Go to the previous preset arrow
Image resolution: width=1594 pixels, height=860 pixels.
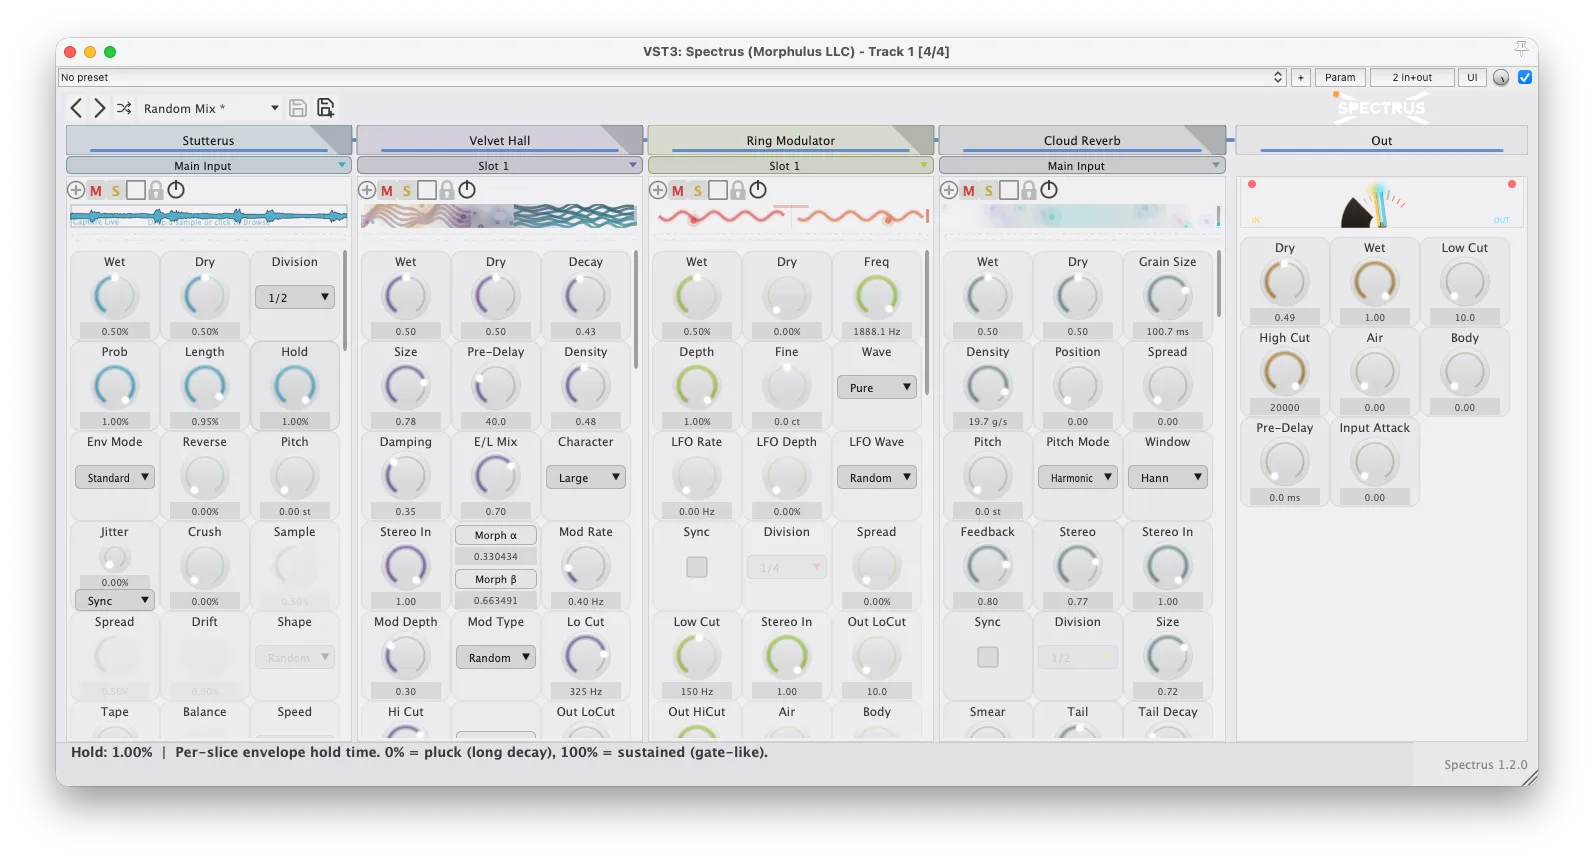(x=76, y=108)
